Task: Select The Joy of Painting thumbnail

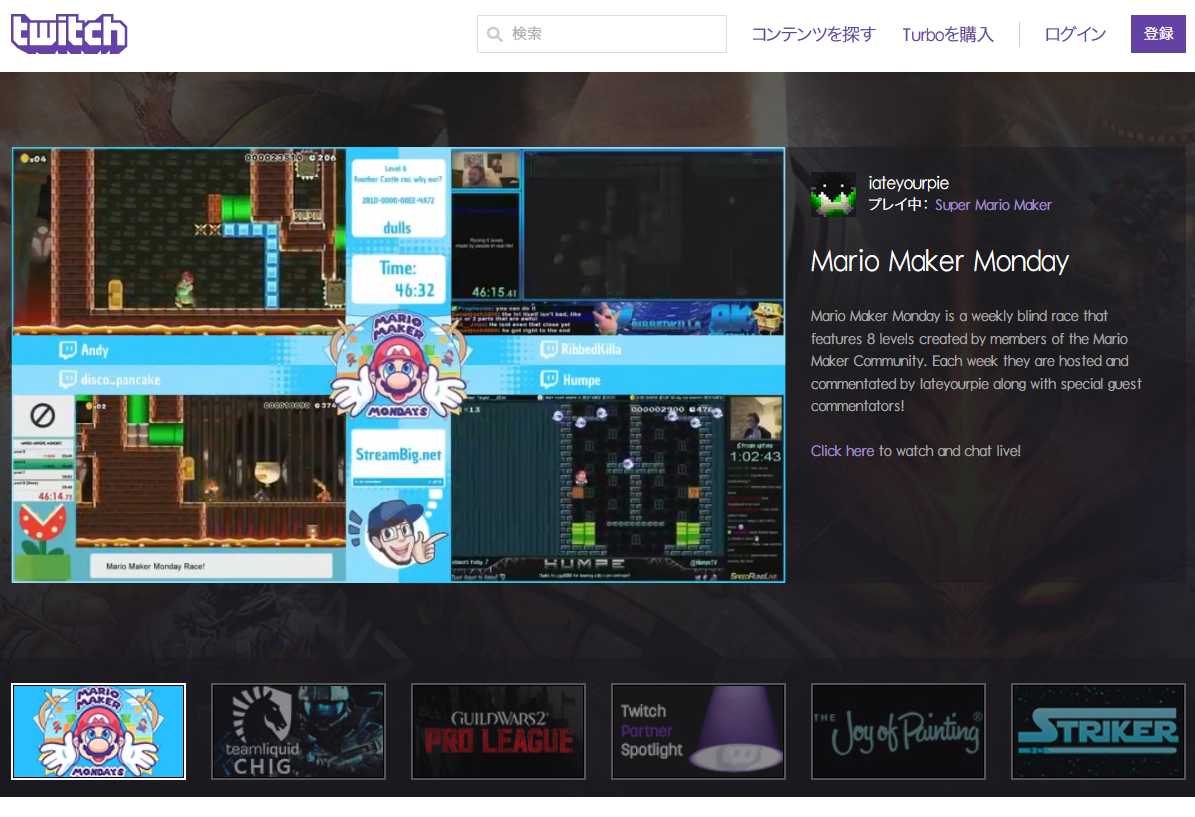Action: pos(899,732)
